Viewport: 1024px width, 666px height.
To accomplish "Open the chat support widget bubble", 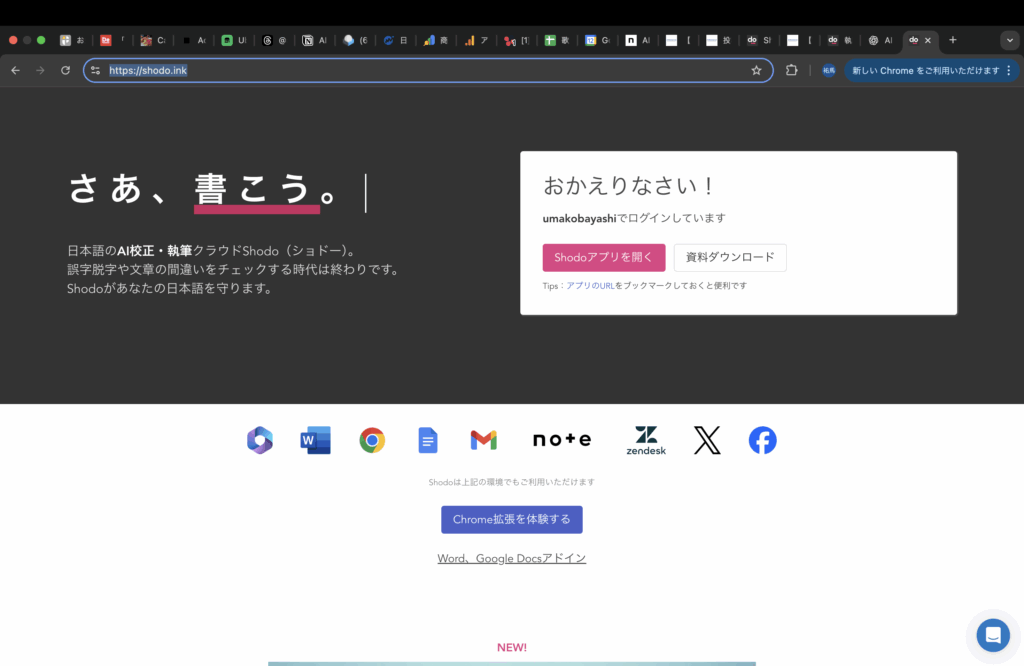I will [993, 635].
